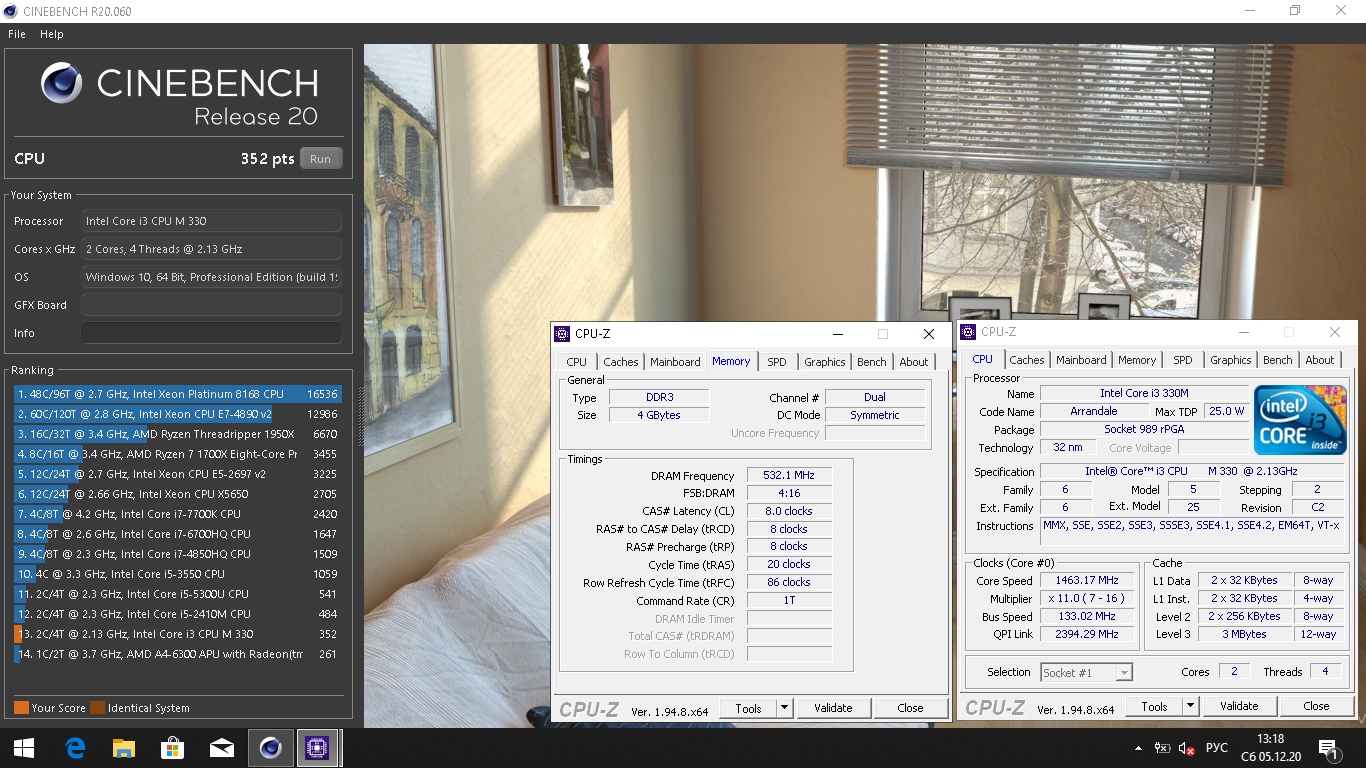Click the muted volume tray icon

[1187, 748]
